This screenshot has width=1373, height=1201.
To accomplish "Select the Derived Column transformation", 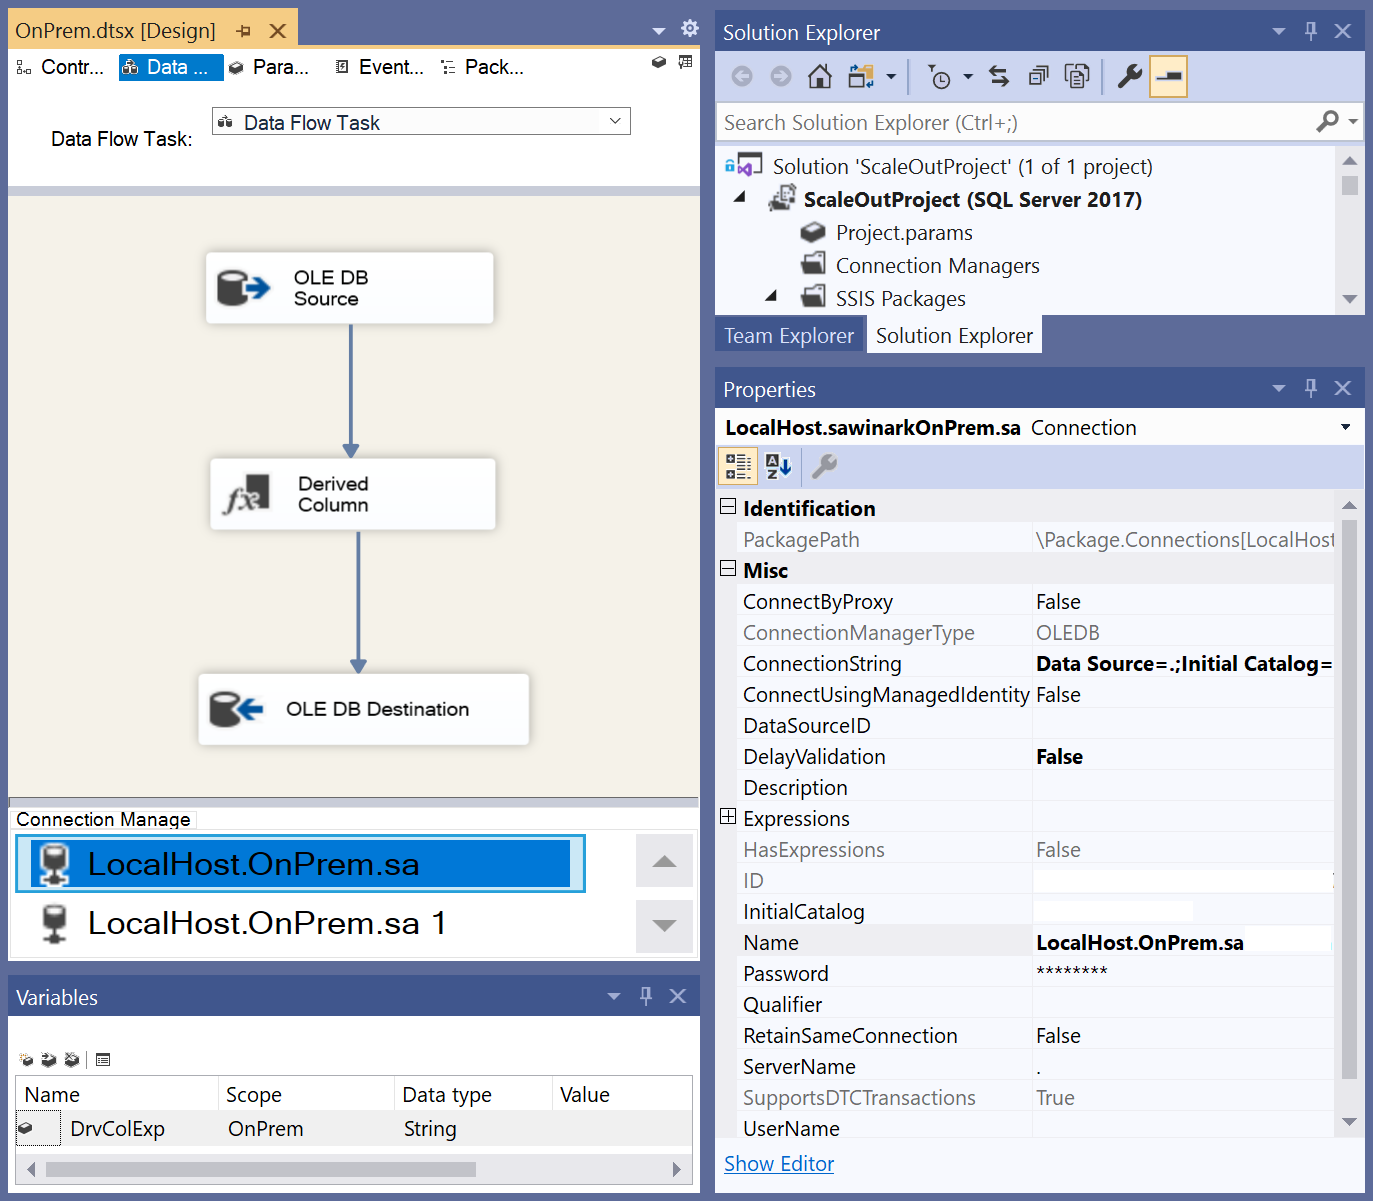I will 352,493.
